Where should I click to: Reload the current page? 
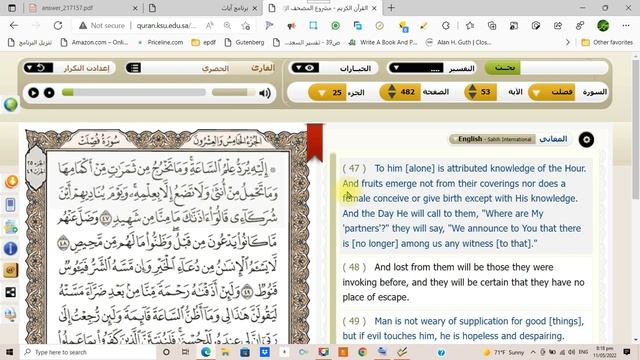(58, 25)
